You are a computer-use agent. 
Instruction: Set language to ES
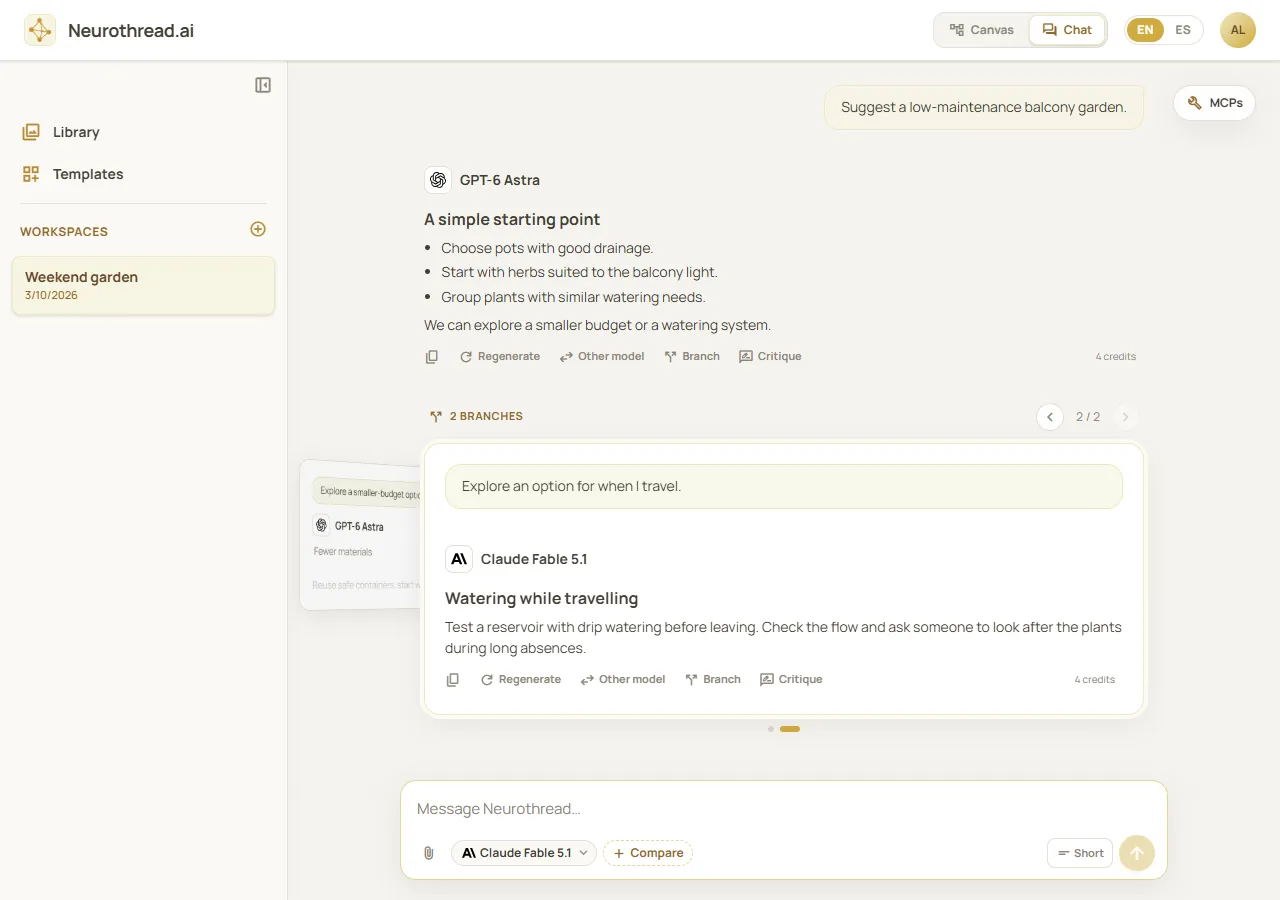click(x=1183, y=30)
